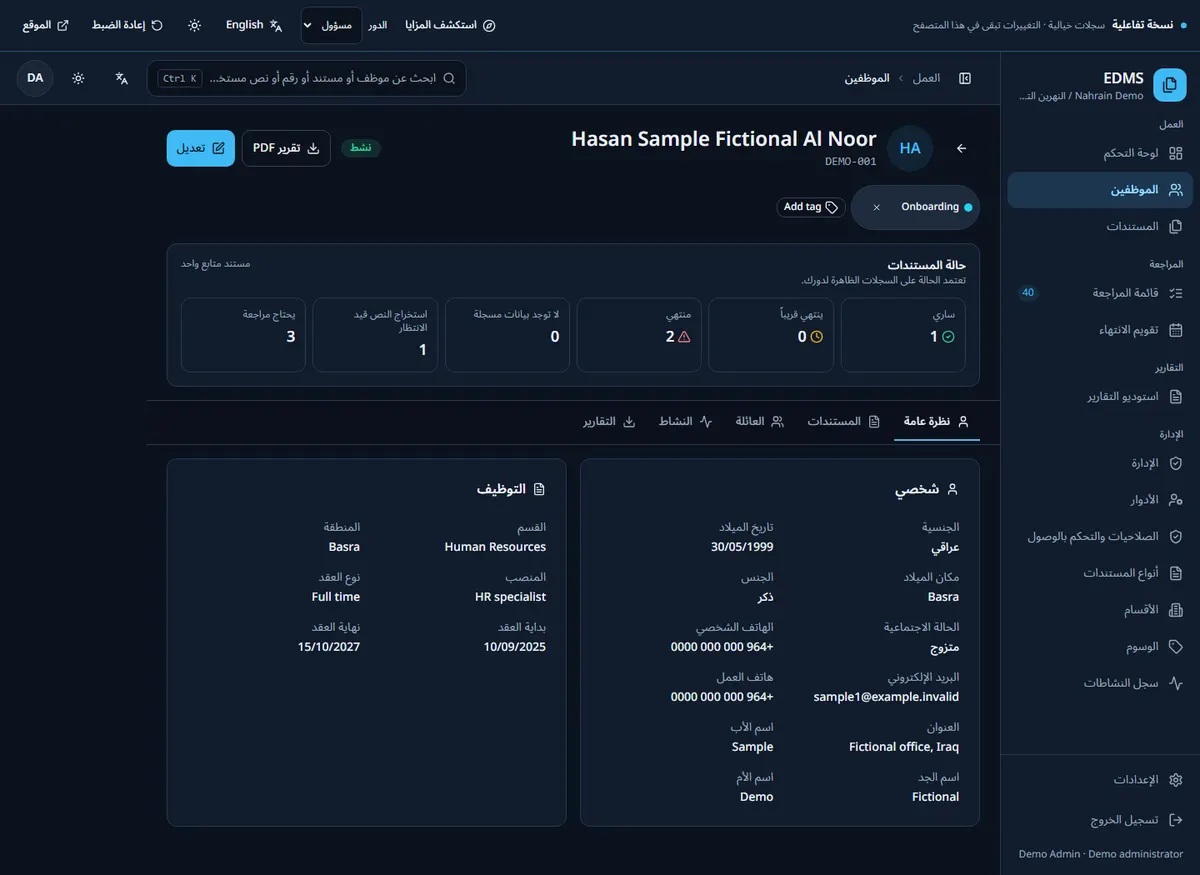
Task: Switch interface language to English
Action: click(x=254, y=25)
